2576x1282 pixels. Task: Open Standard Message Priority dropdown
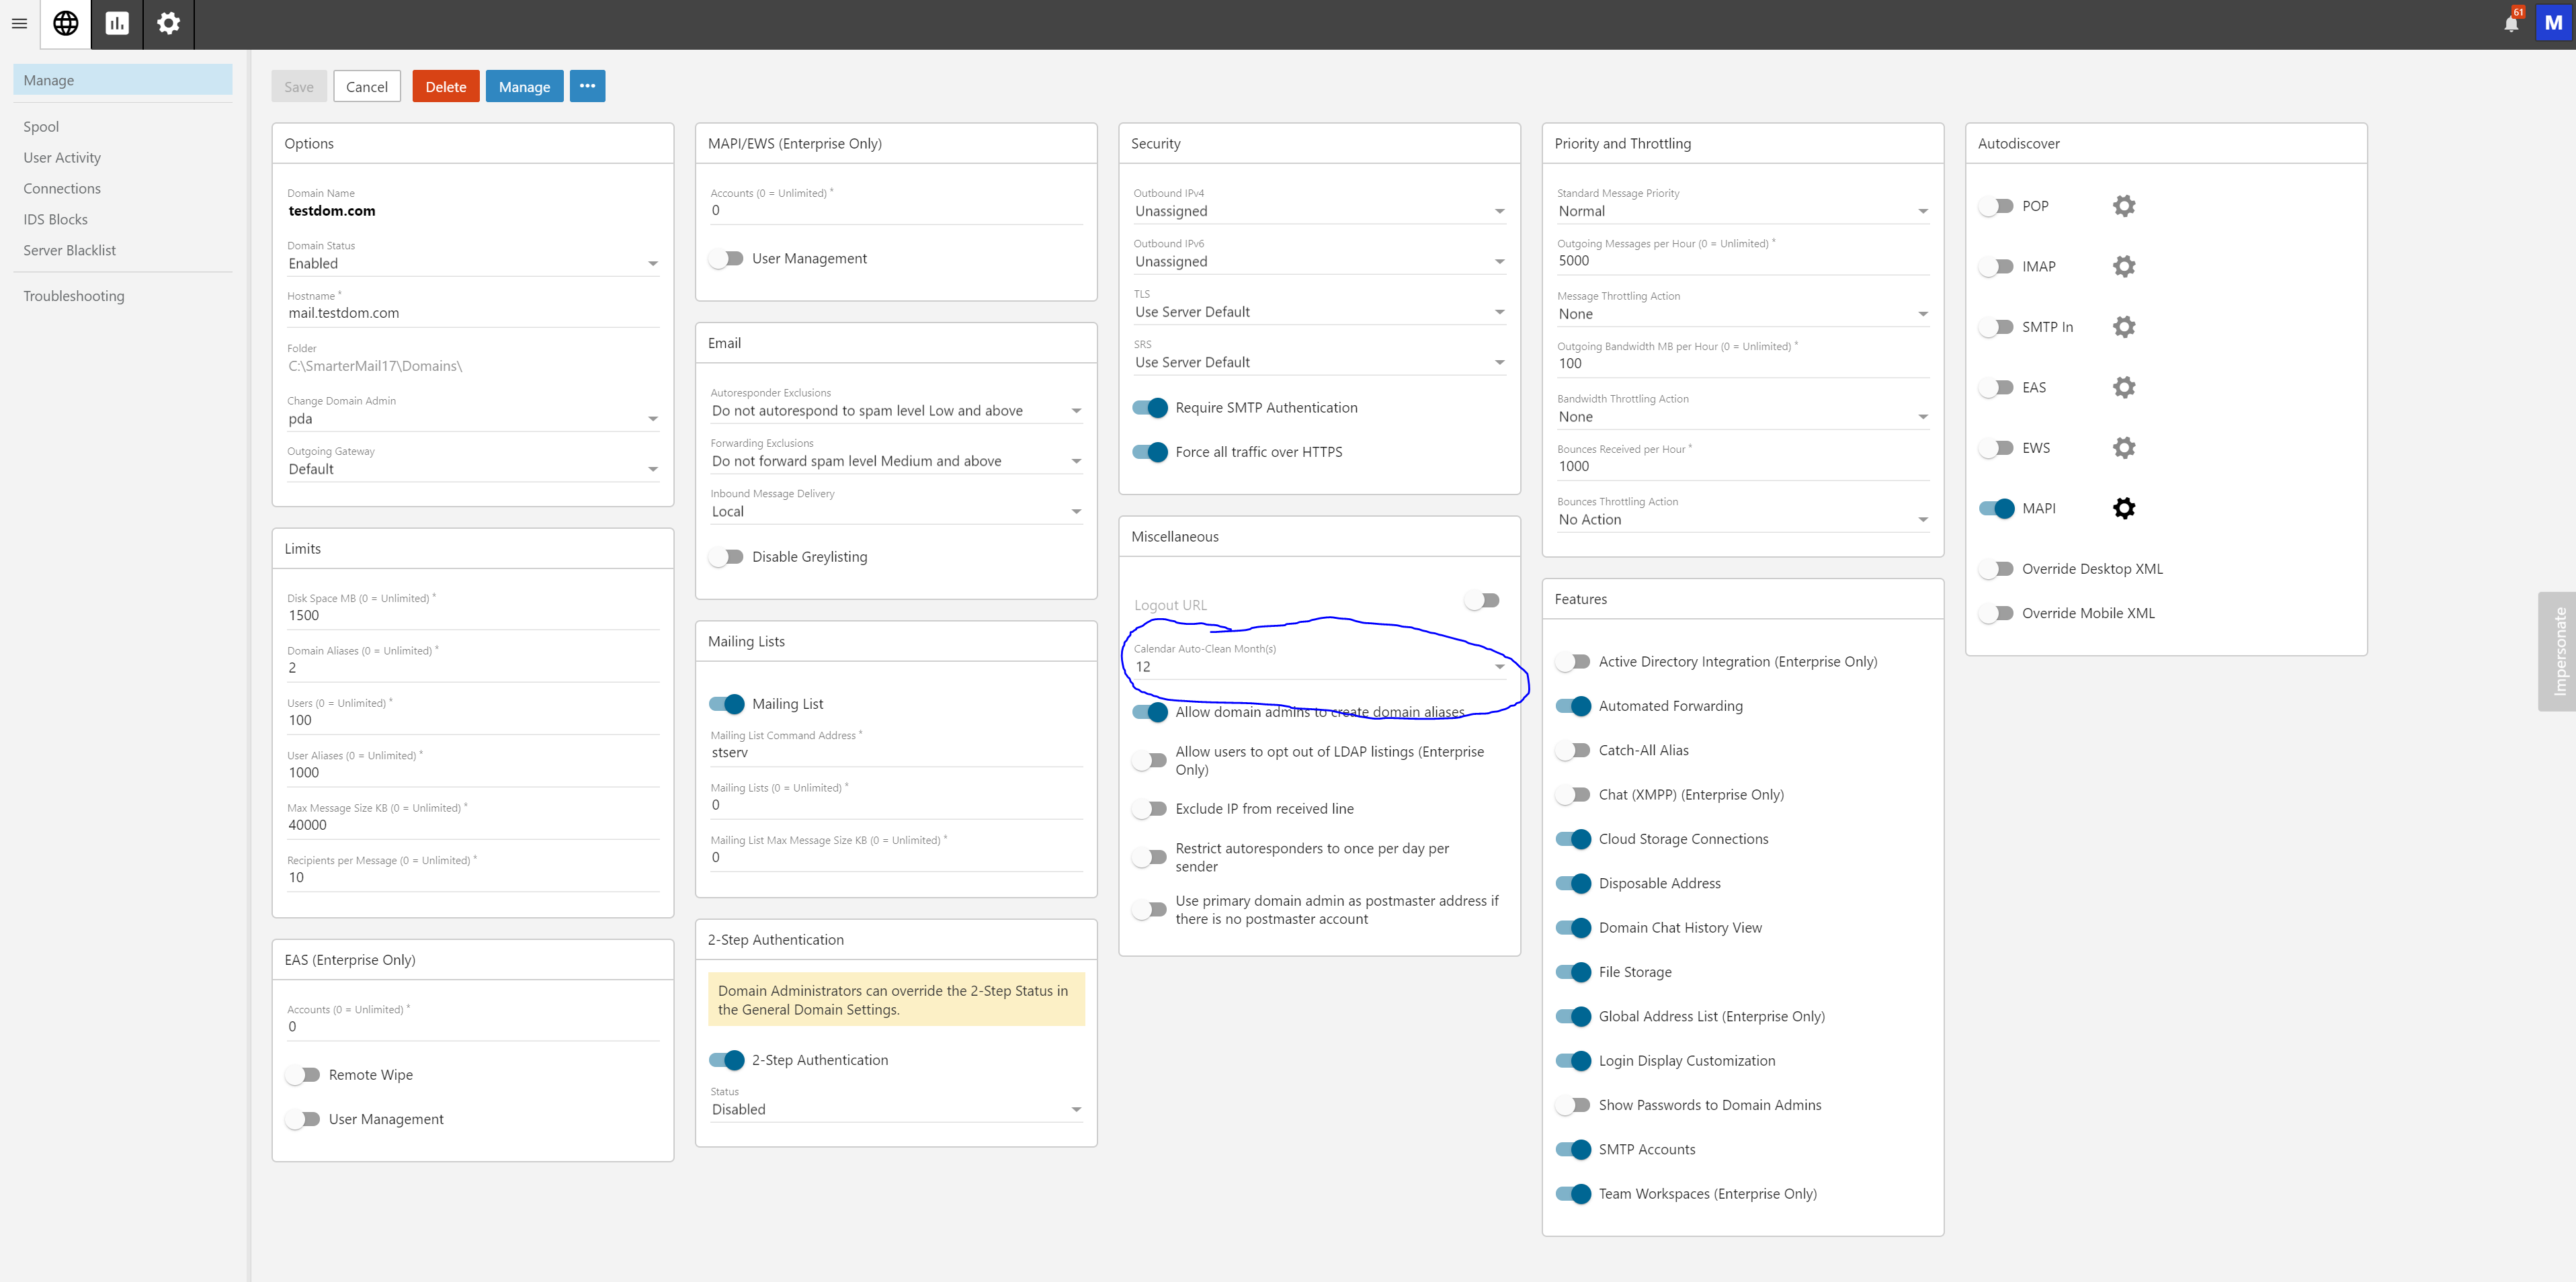[1741, 211]
